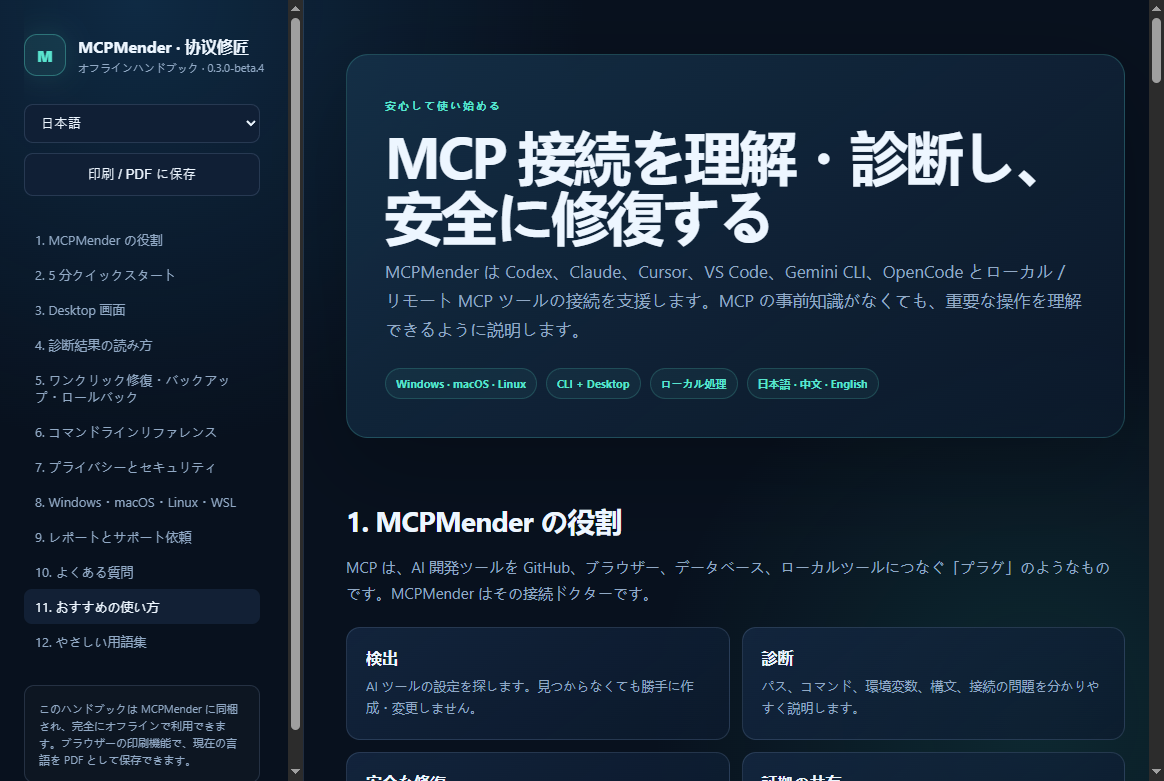The image size is (1164, 781).
Task: Click sidebar scrollbar down arrow
Action: 295,772
